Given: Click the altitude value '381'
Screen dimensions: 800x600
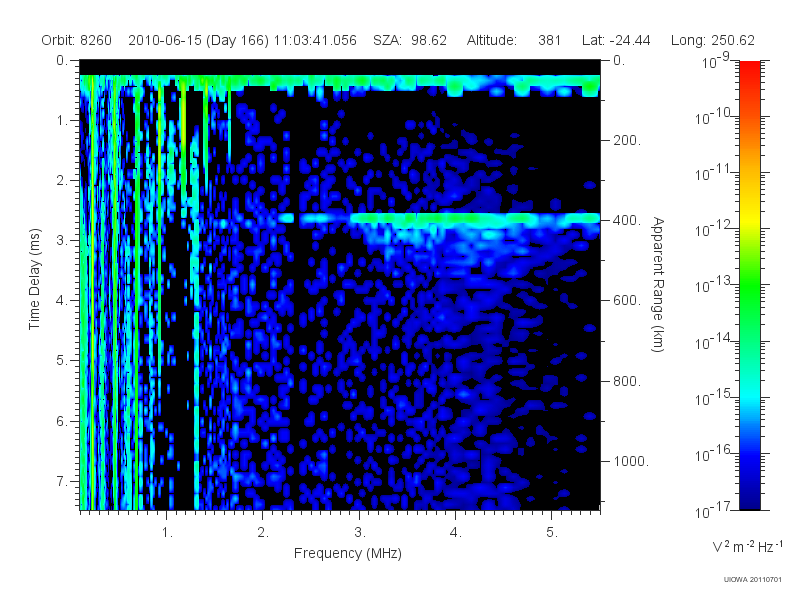Looking at the screenshot, I should (x=549, y=40).
